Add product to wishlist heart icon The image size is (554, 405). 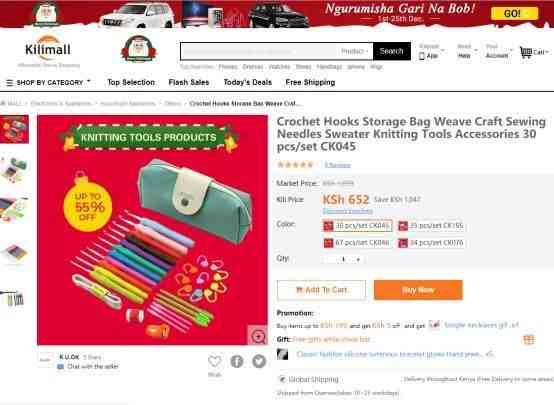click(214, 362)
